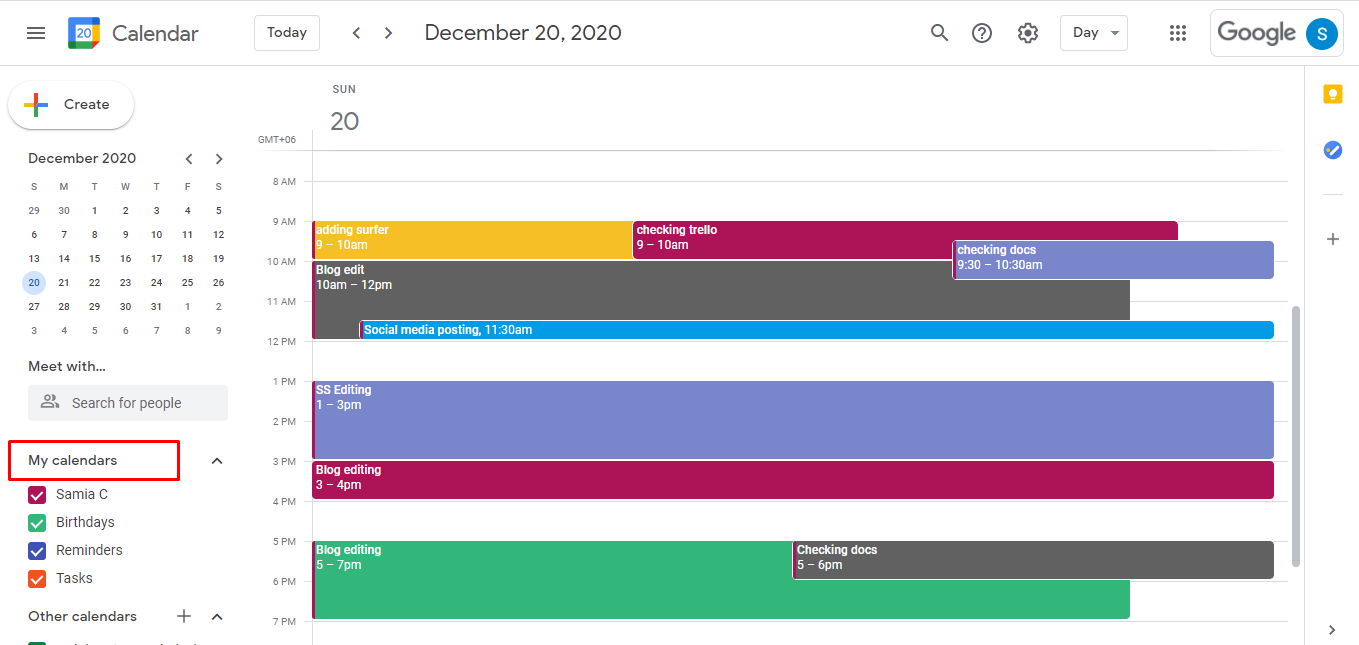Viewport: 1359px width, 645px height.
Task: Click the main menu hamburger icon
Action: click(36, 32)
